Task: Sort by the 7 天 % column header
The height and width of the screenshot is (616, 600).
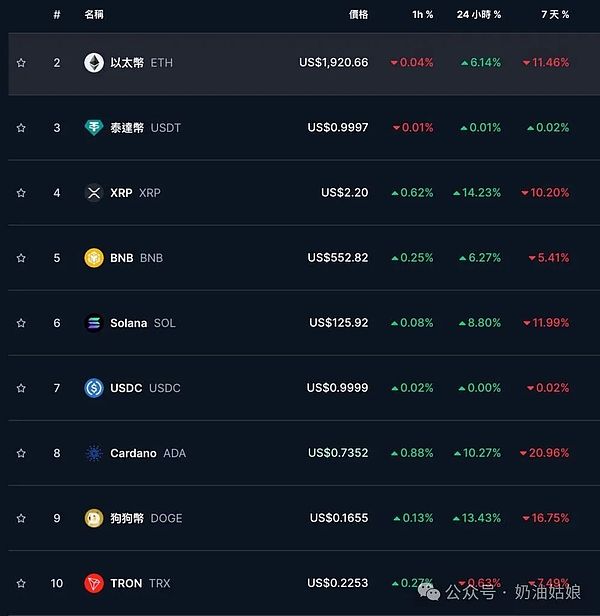Action: [552, 14]
